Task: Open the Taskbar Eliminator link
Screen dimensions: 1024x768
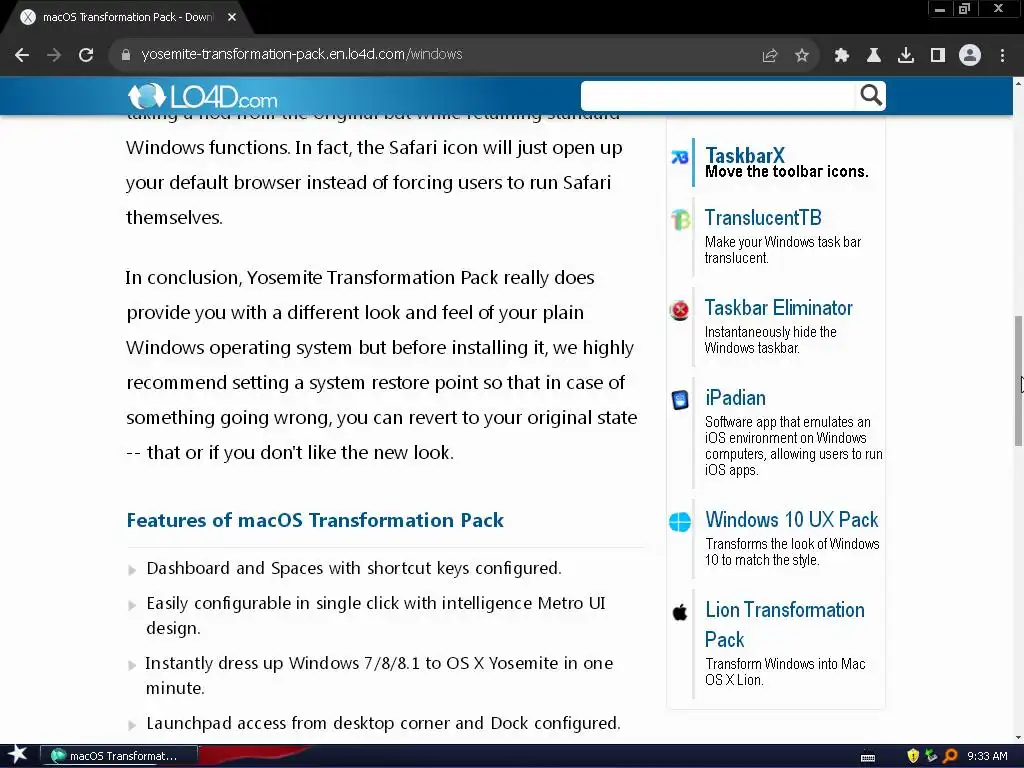Action: point(778,308)
